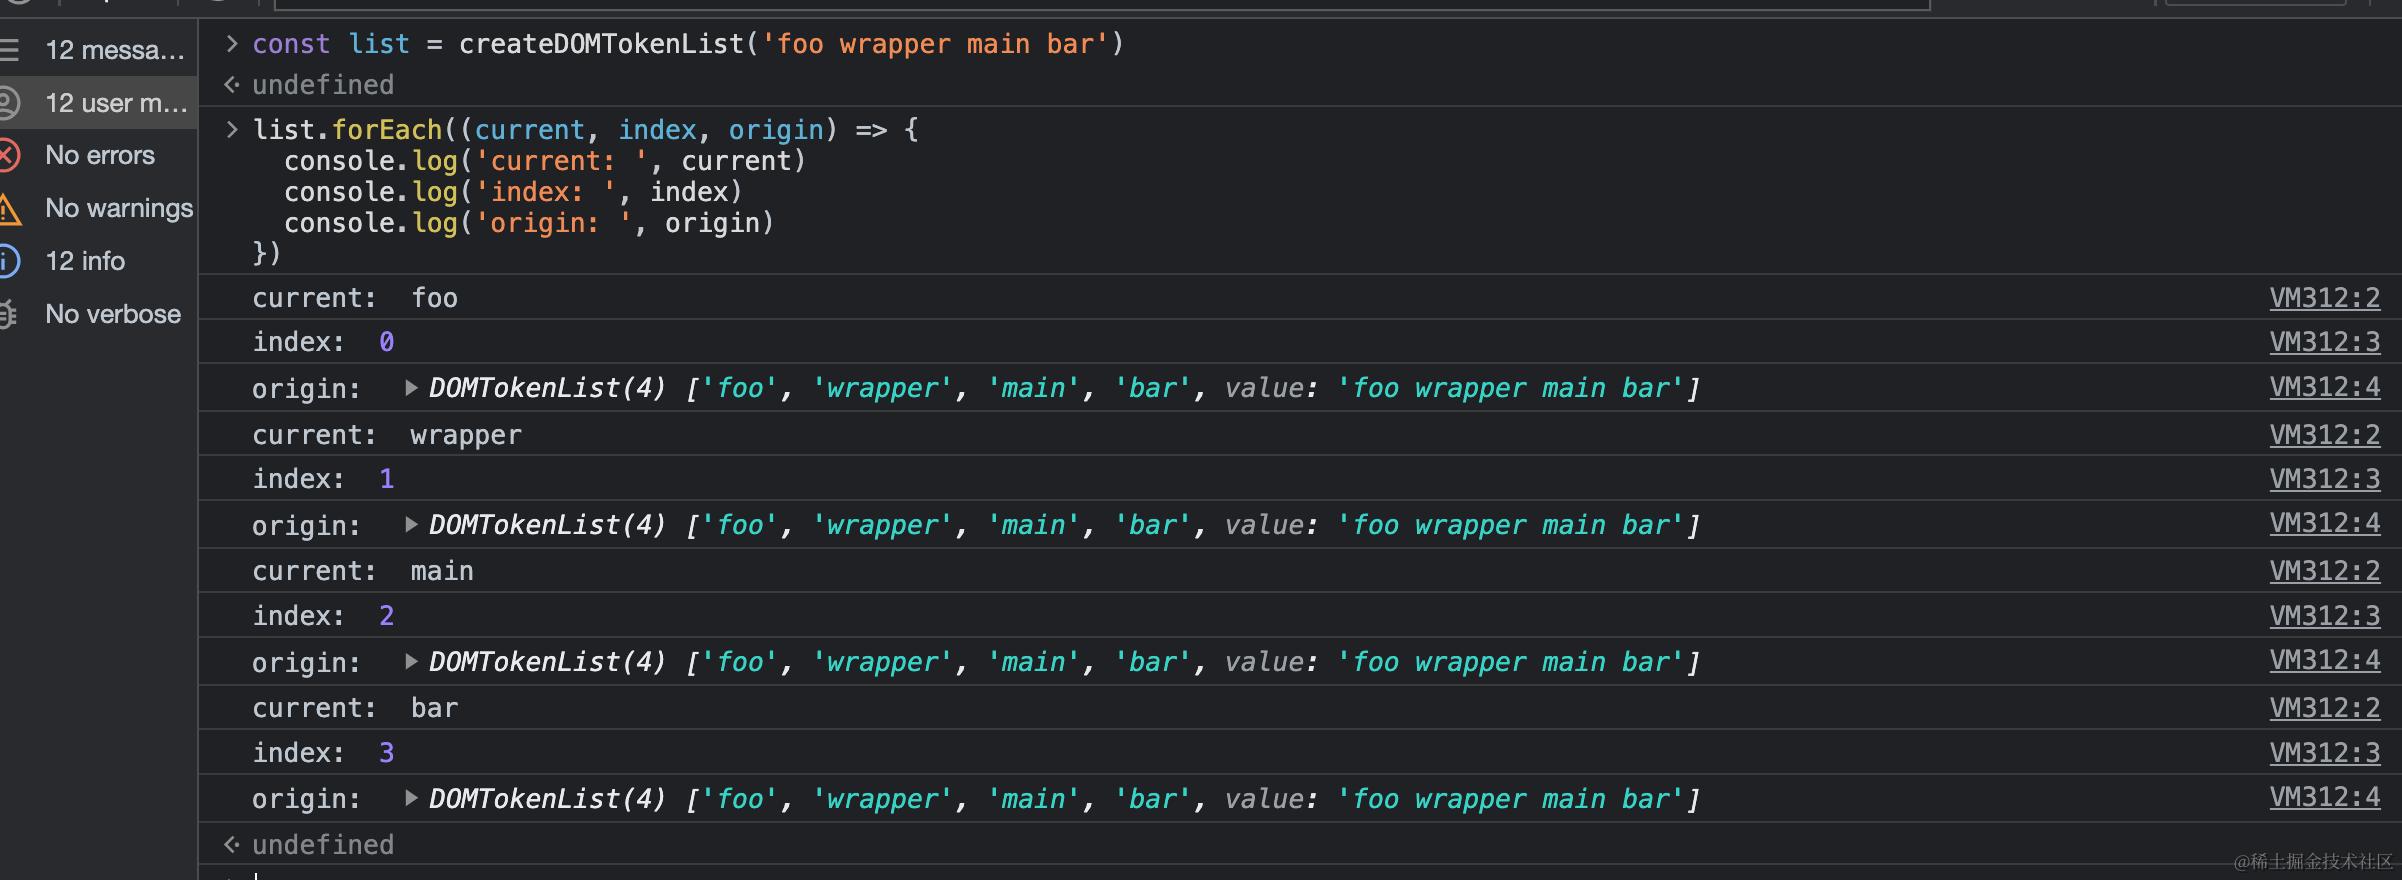Click the red error icon beside No errors
Viewport: 2402px width, 880px height.
[8, 155]
